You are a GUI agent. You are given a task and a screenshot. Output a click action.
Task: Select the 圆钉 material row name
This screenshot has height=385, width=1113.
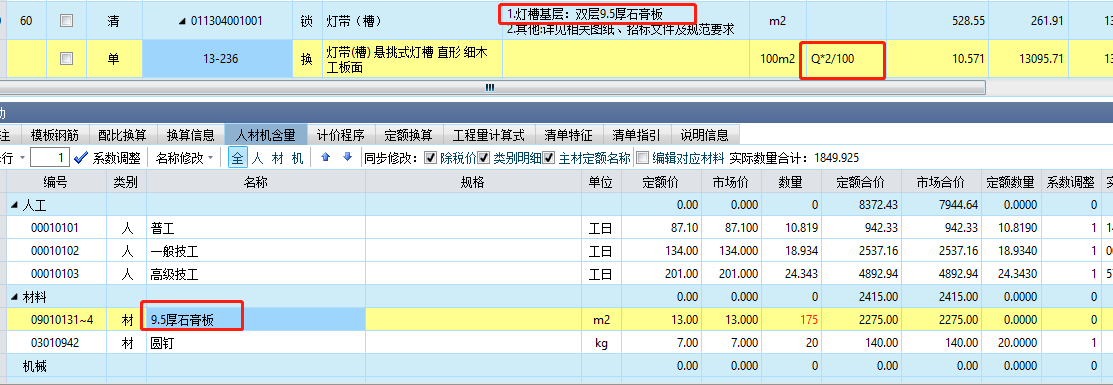coord(163,343)
